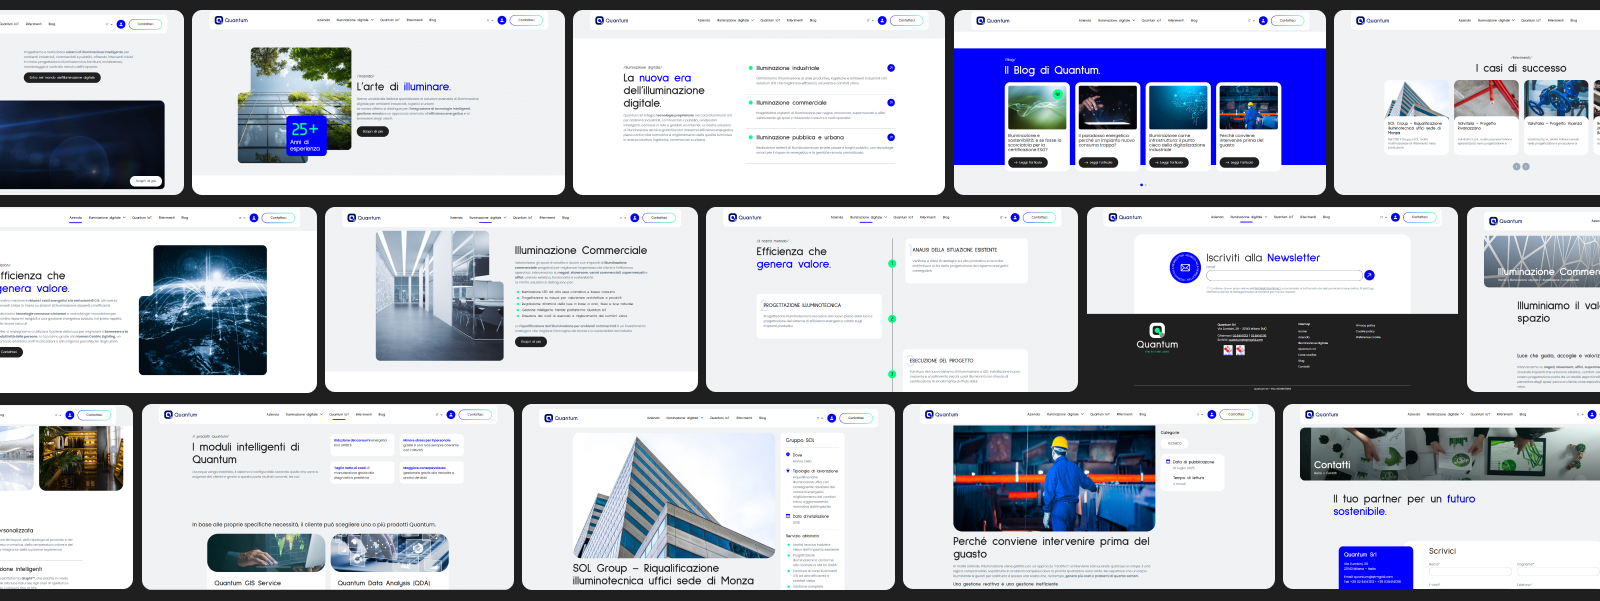Click Contattaci button on "La nuova era" page
The width and height of the screenshot is (1600, 601).
click(907, 20)
